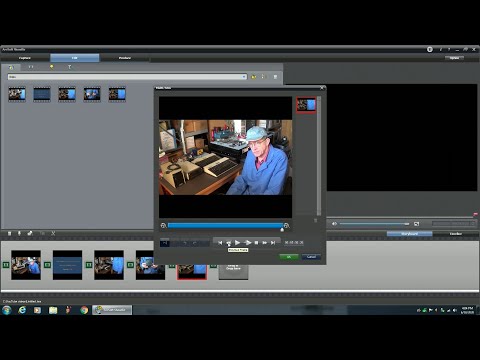
Task: Play selected range in trim dialog
Action: tap(247, 243)
